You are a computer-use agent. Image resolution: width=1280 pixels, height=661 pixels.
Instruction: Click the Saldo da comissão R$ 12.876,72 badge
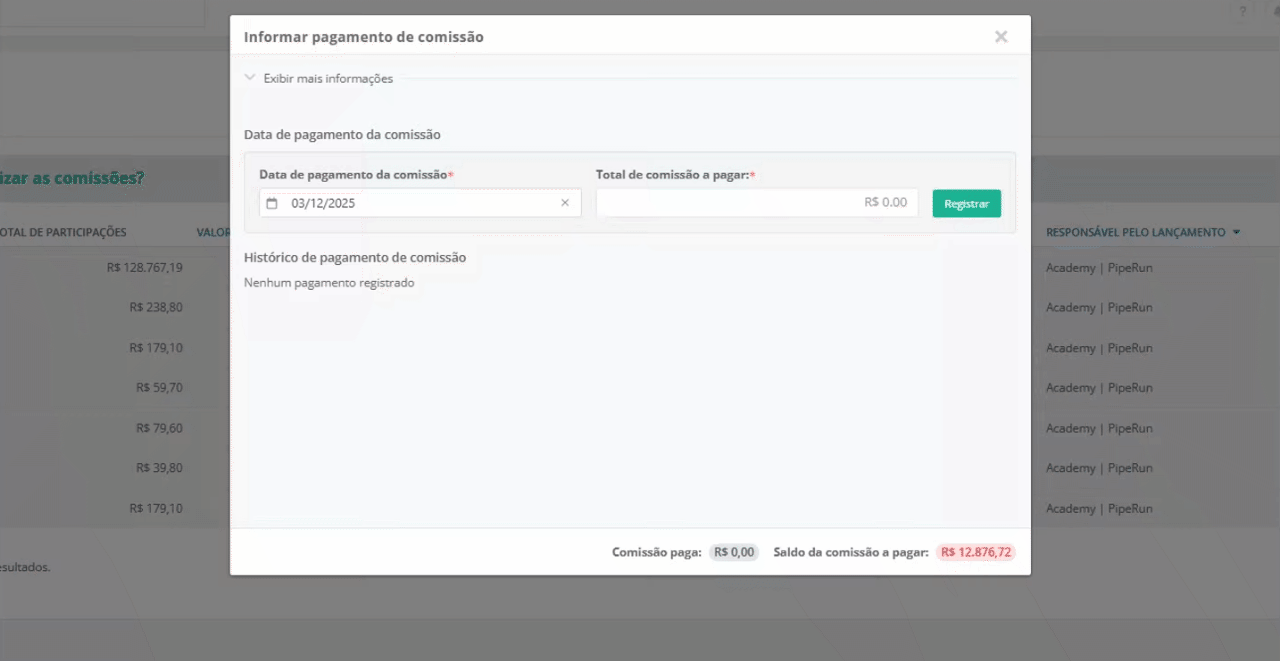coord(975,552)
